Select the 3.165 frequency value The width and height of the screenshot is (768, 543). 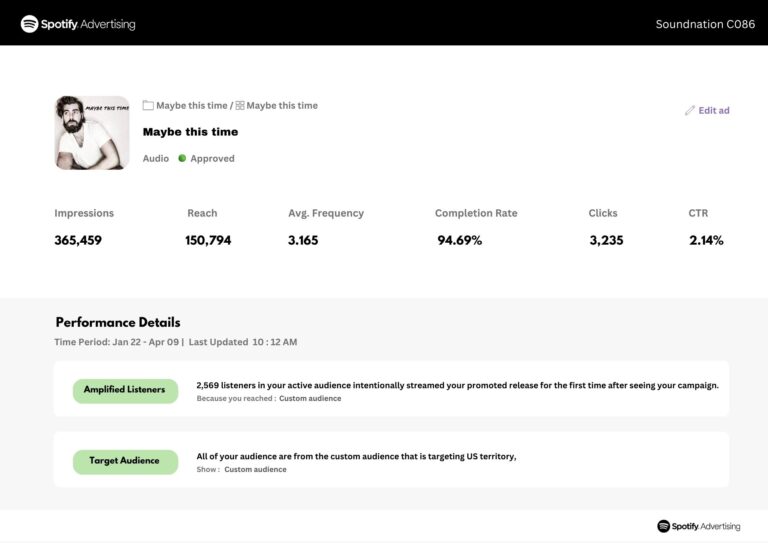[x=303, y=240]
